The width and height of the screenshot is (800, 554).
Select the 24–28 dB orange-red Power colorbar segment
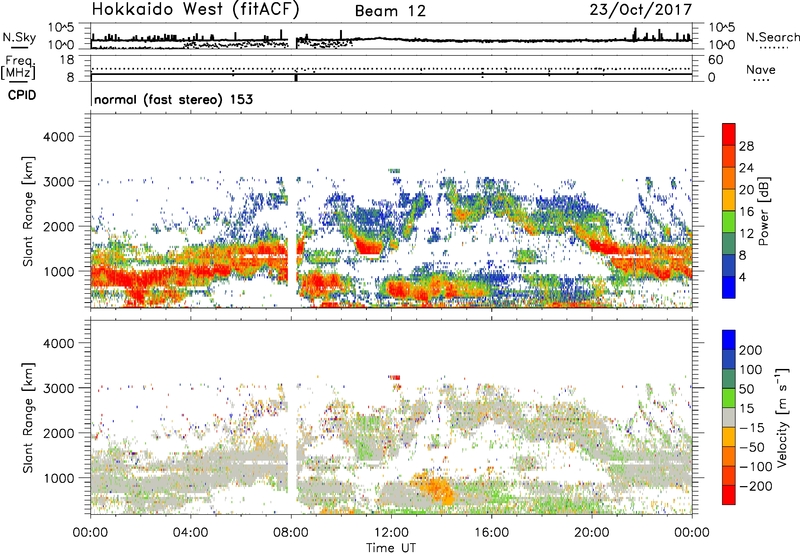pyautogui.click(x=729, y=157)
